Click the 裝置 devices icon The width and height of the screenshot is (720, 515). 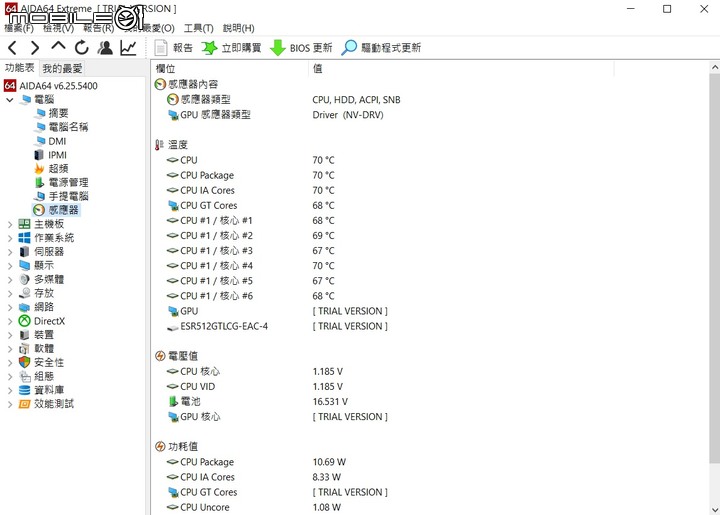24,335
